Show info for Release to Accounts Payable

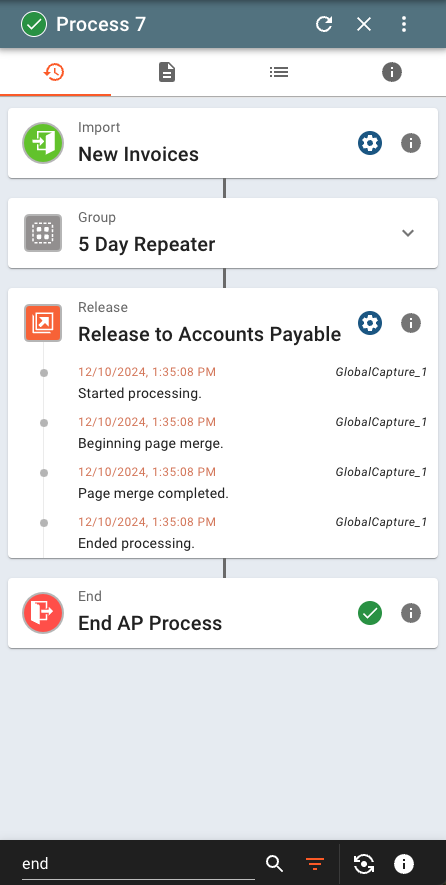pos(411,323)
